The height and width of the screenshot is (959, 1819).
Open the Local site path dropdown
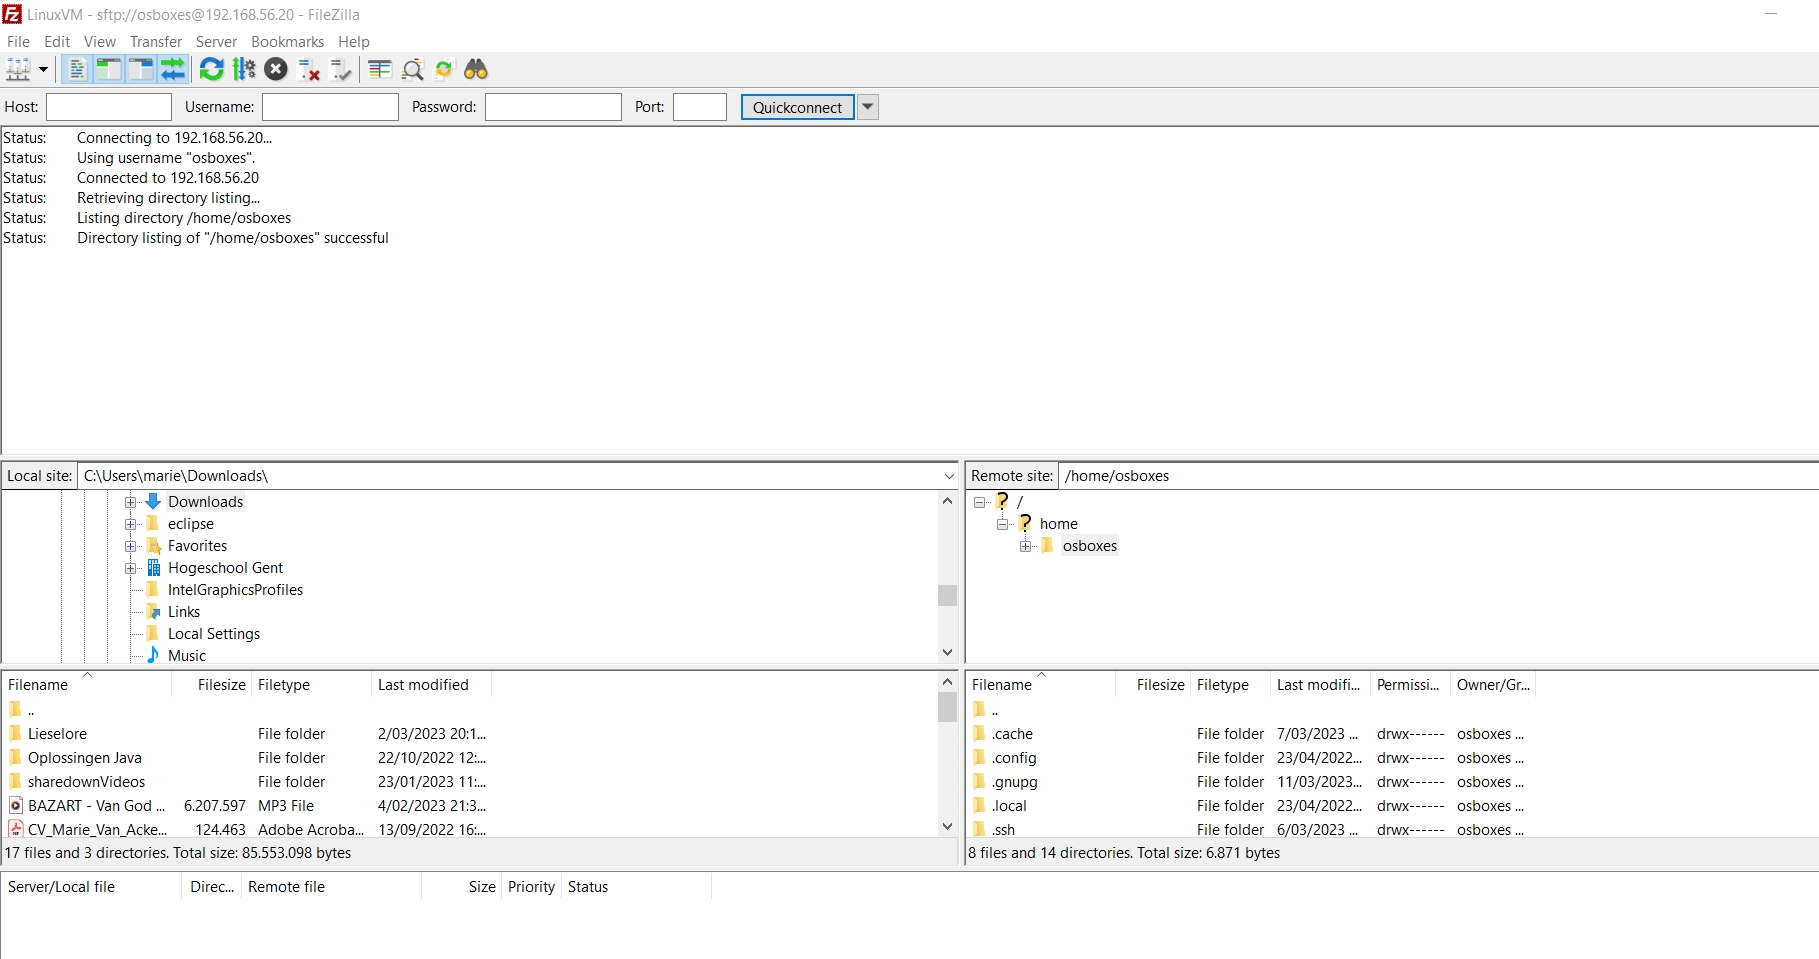(949, 476)
